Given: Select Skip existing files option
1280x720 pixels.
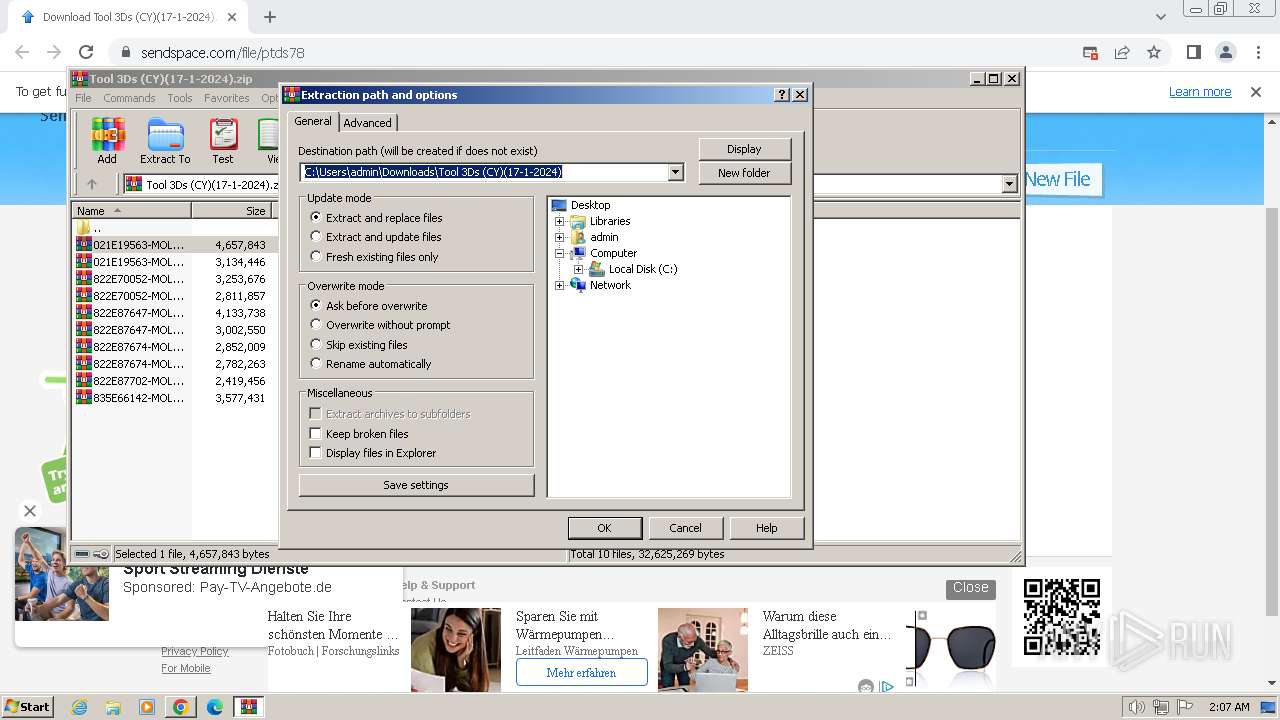Looking at the screenshot, I should [359, 345].
